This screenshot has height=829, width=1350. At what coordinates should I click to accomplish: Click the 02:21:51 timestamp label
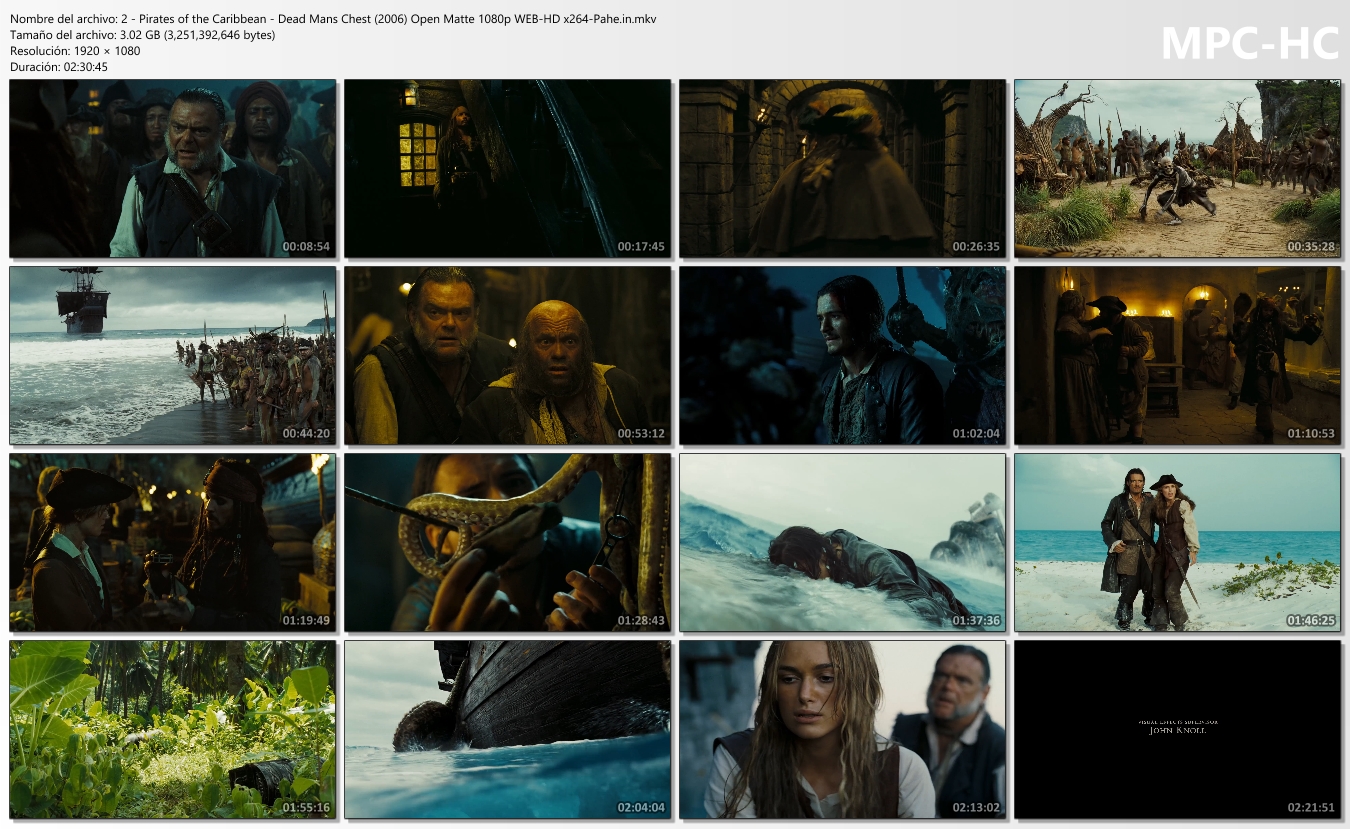(x=1311, y=807)
